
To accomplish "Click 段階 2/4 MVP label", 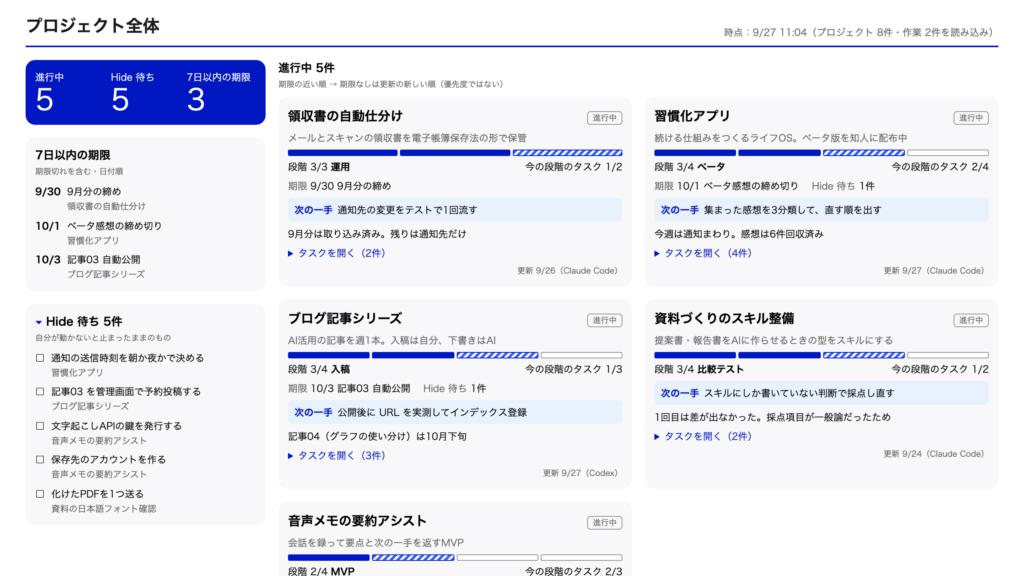I will coord(321,571).
